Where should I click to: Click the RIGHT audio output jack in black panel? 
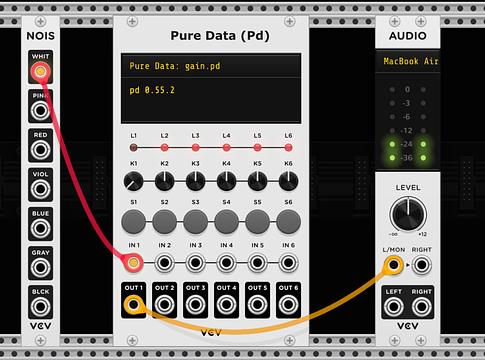tap(421, 307)
